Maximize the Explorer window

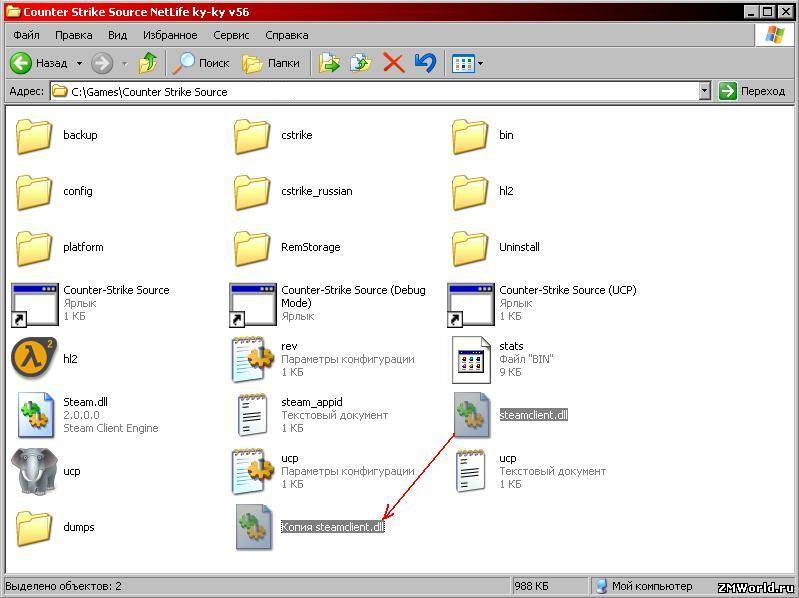[x=768, y=12]
